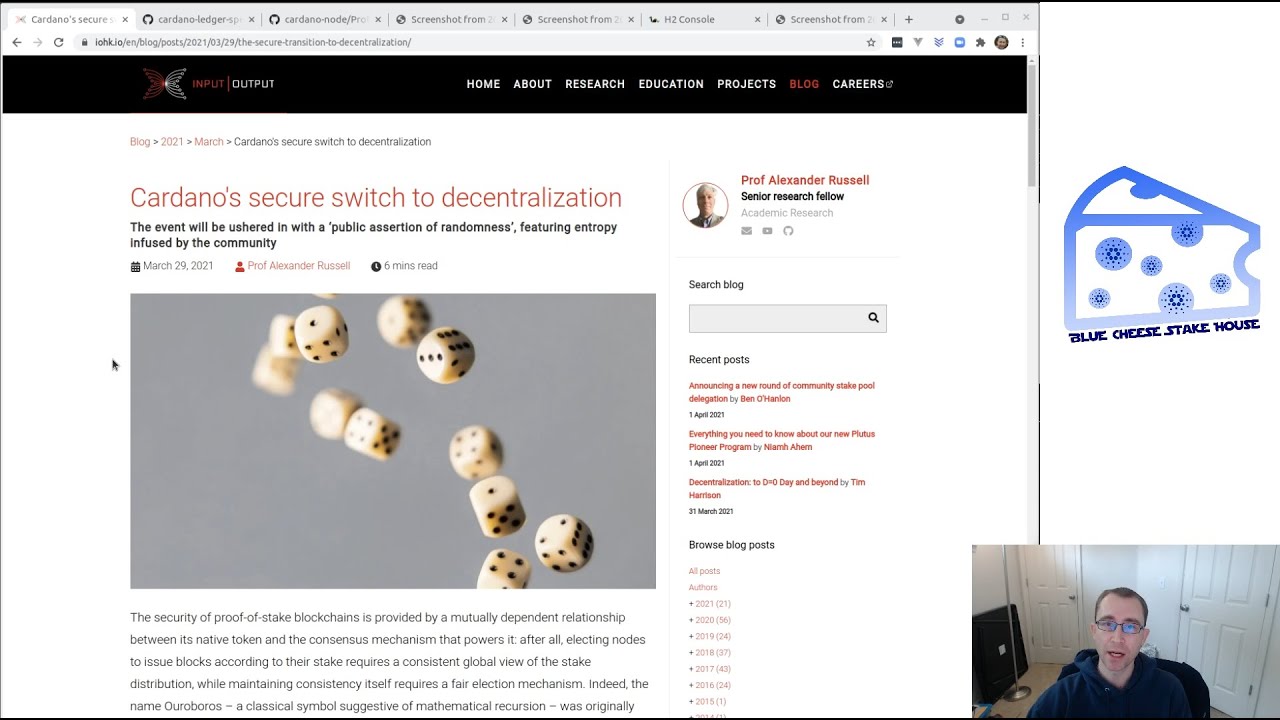This screenshot has width=1280, height=720.
Task: Click the blog search magnifier icon
Action: pos(873,318)
